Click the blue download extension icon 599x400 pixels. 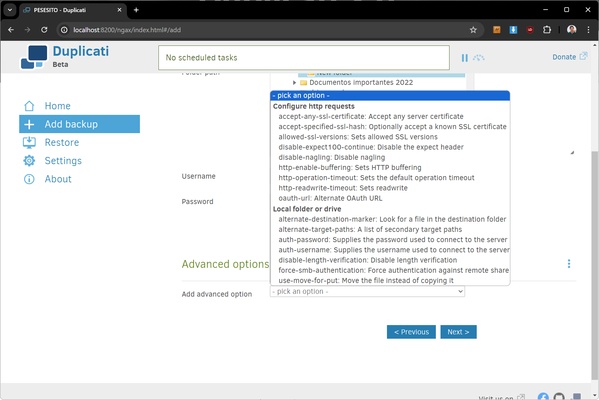pyautogui.click(x=513, y=30)
